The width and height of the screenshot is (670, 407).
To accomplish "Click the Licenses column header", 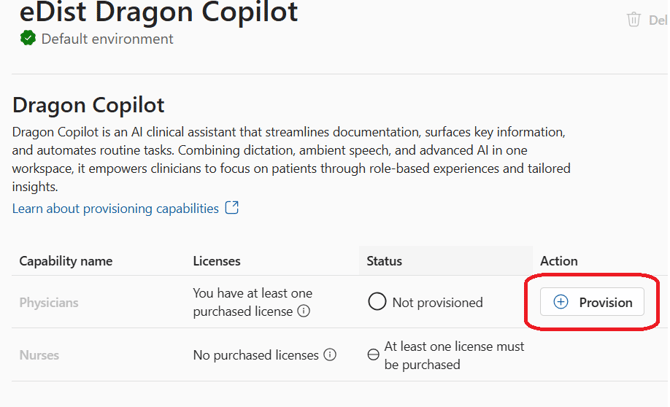I will [217, 261].
